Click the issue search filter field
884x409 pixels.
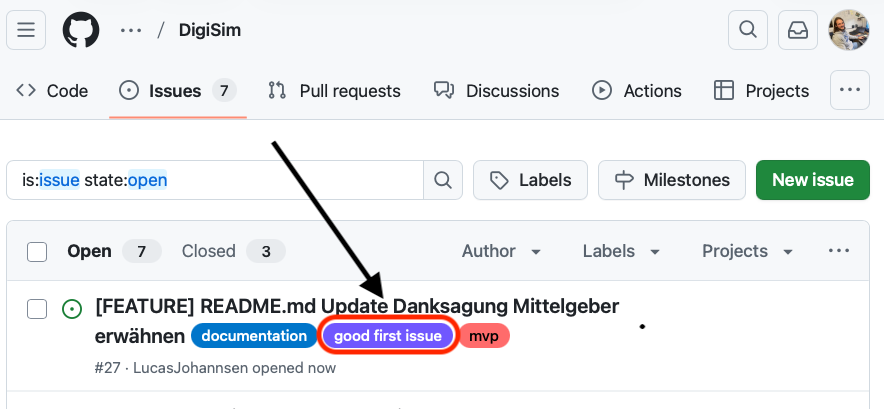pos(215,180)
